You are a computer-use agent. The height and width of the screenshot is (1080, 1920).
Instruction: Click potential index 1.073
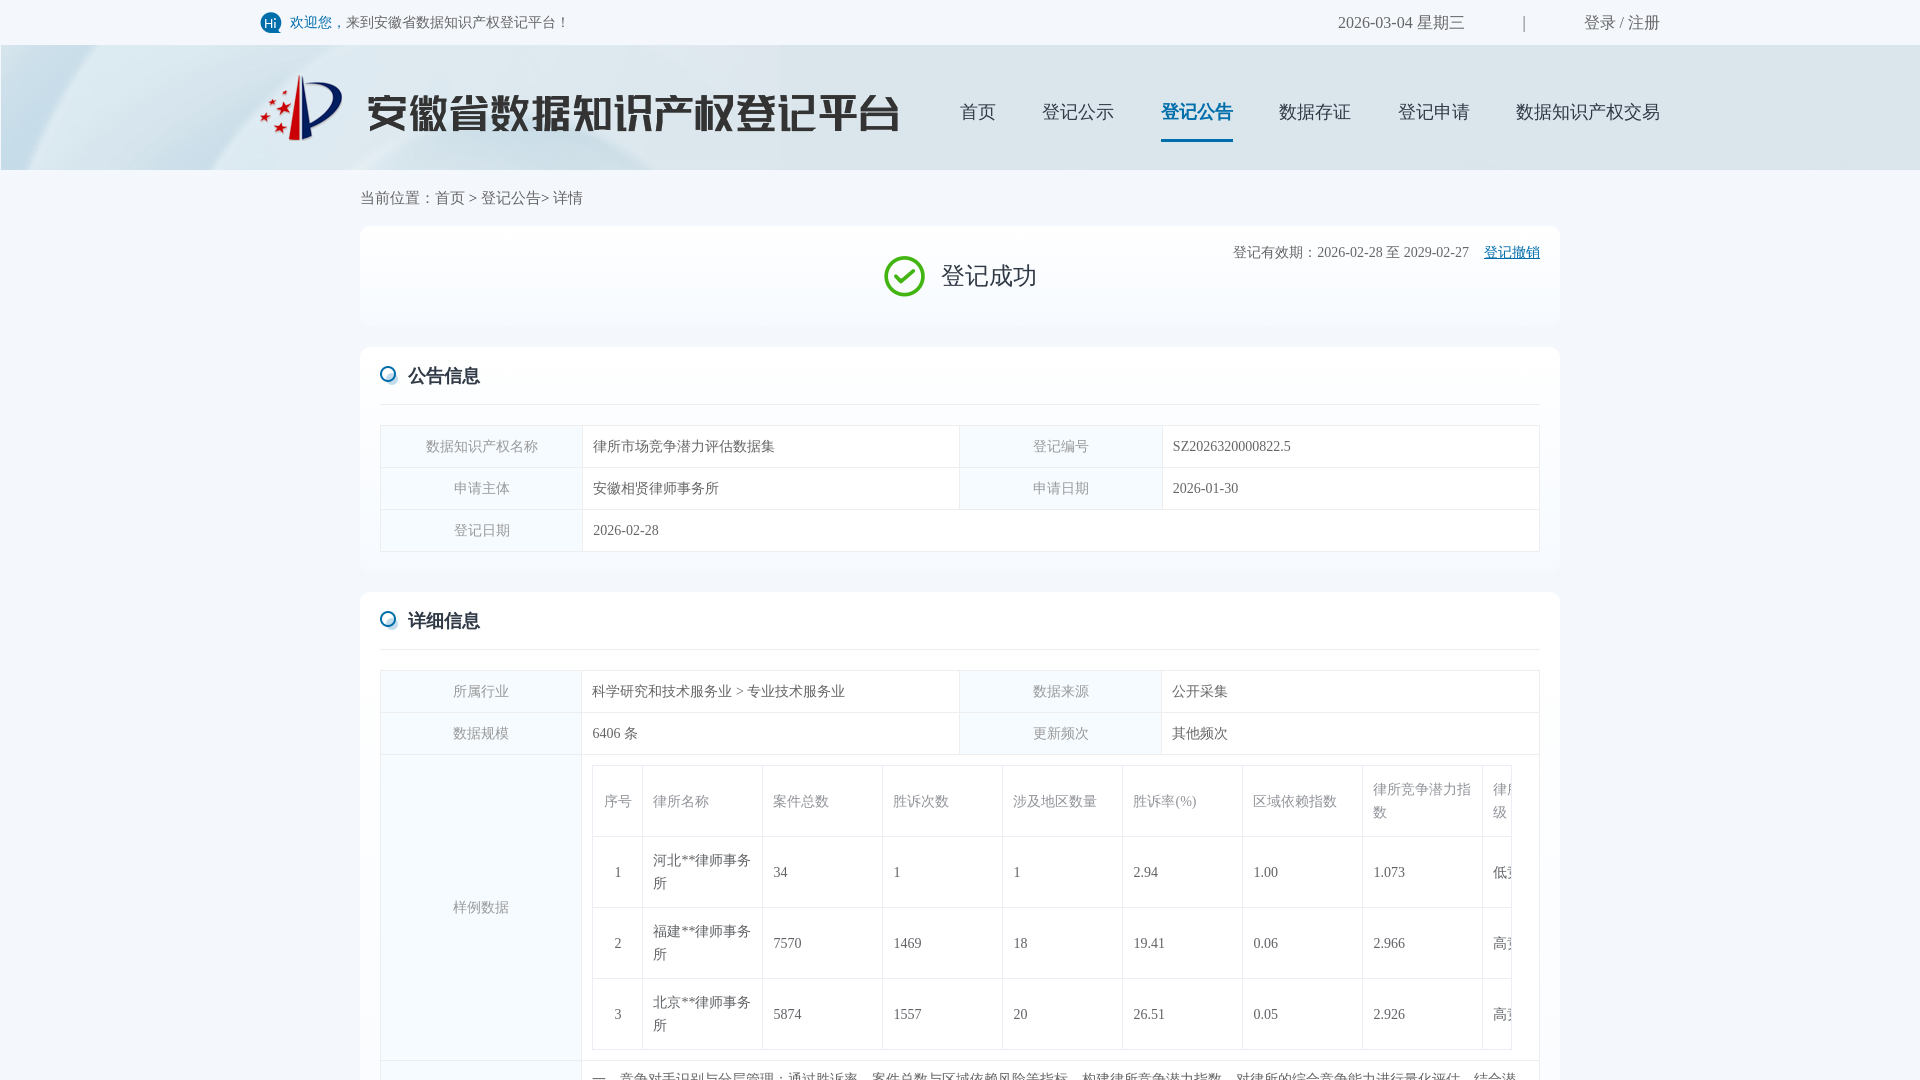(x=1389, y=873)
